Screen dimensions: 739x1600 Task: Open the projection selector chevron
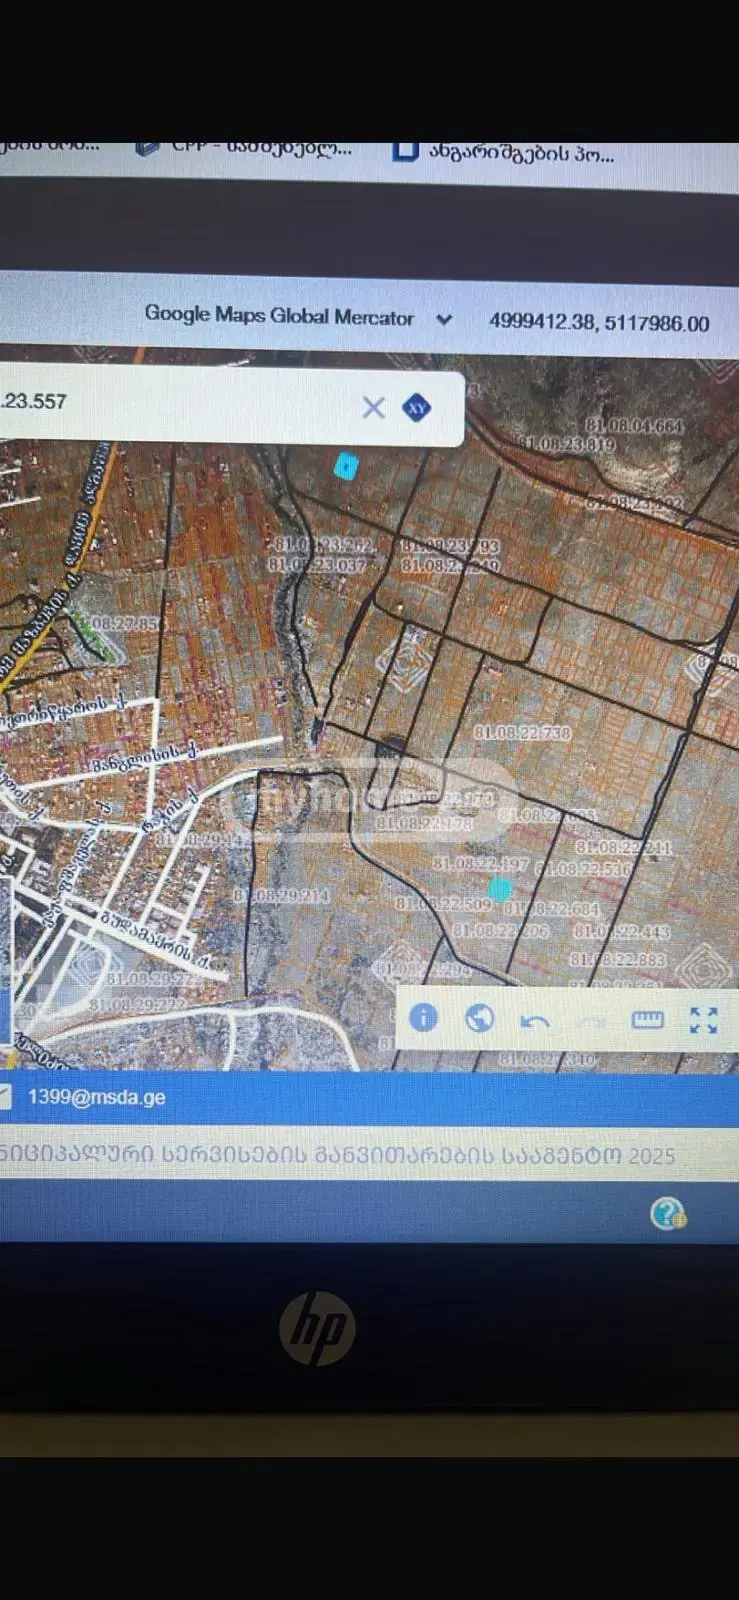click(x=444, y=320)
